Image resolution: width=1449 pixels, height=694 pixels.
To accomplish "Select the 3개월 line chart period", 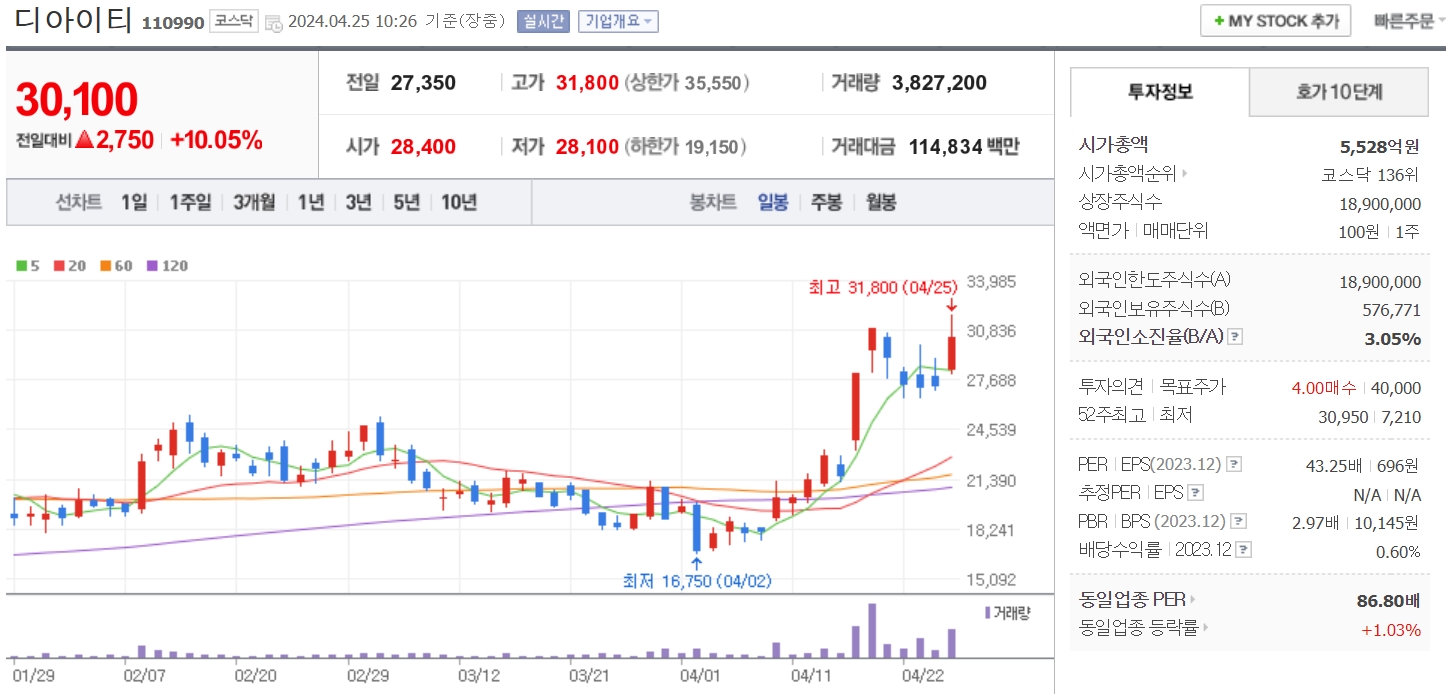I will [254, 202].
